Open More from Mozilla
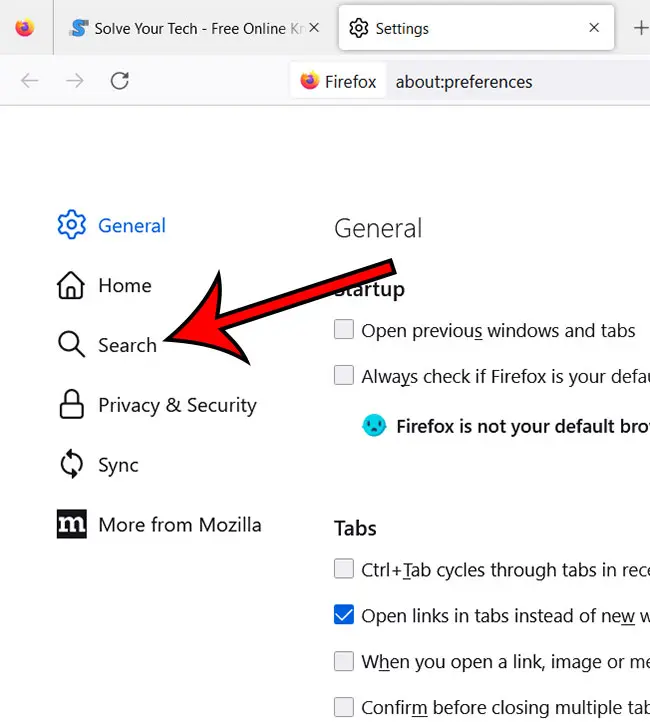650x722 pixels. [180, 525]
